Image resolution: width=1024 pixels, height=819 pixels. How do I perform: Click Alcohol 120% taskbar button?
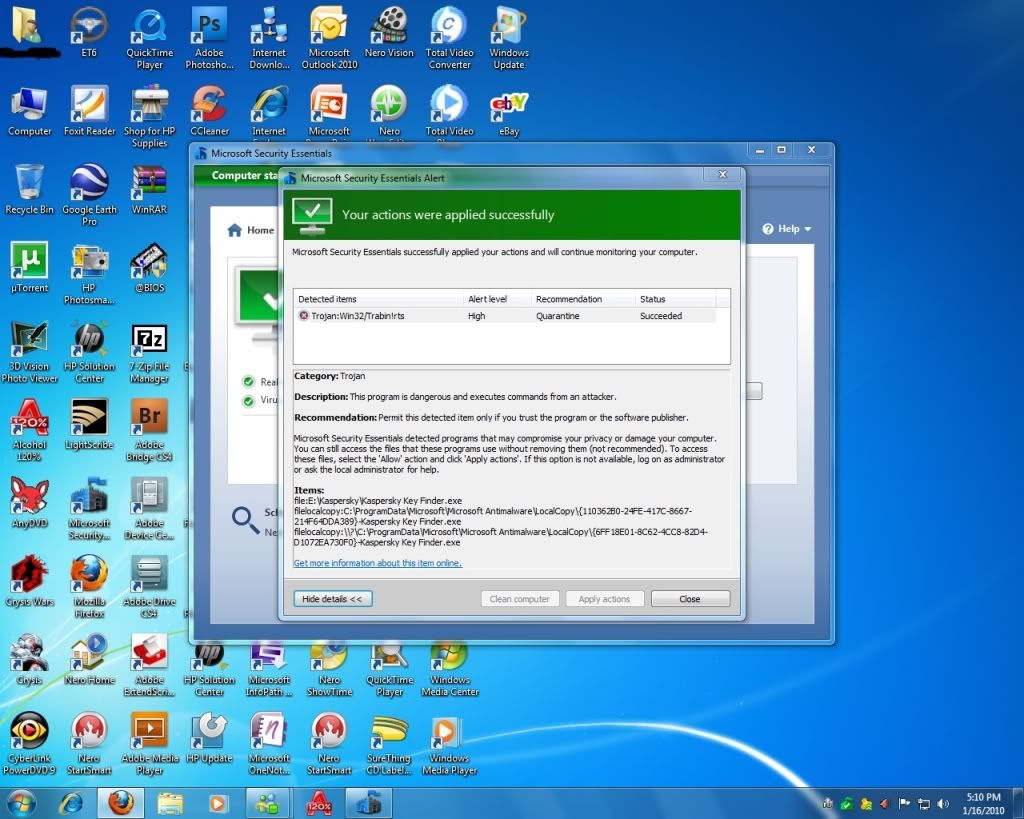319,803
